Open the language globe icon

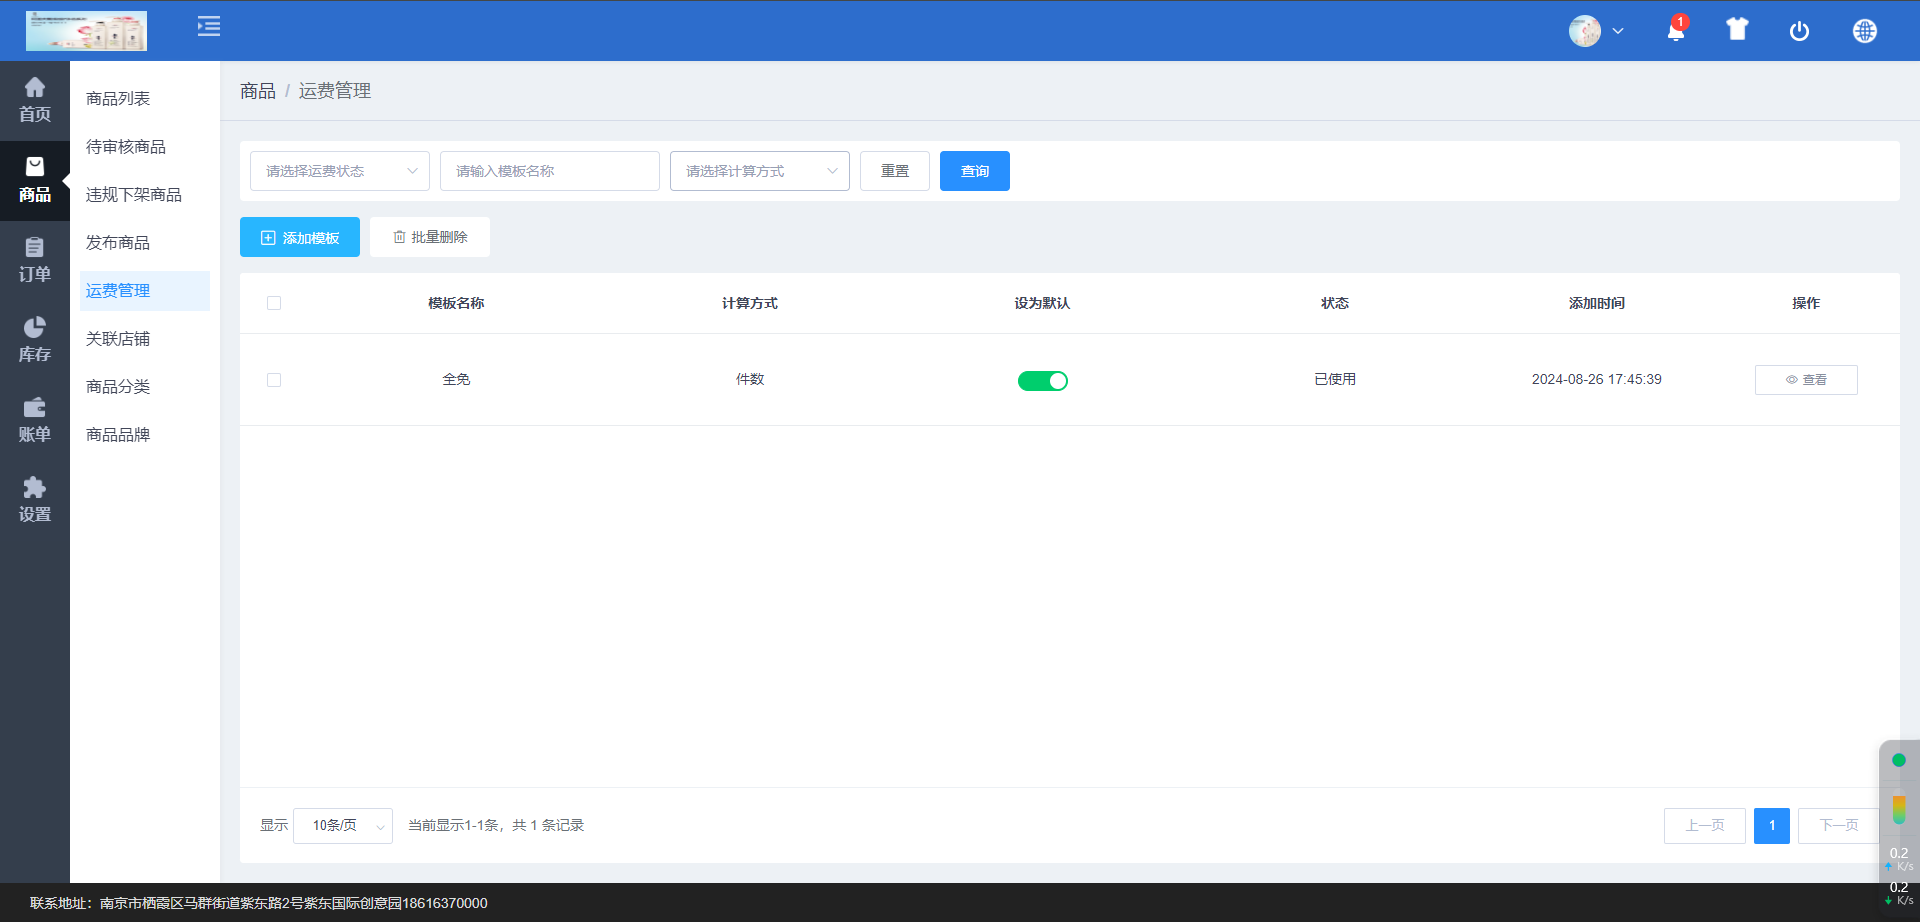pyautogui.click(x=1864, y=31)
